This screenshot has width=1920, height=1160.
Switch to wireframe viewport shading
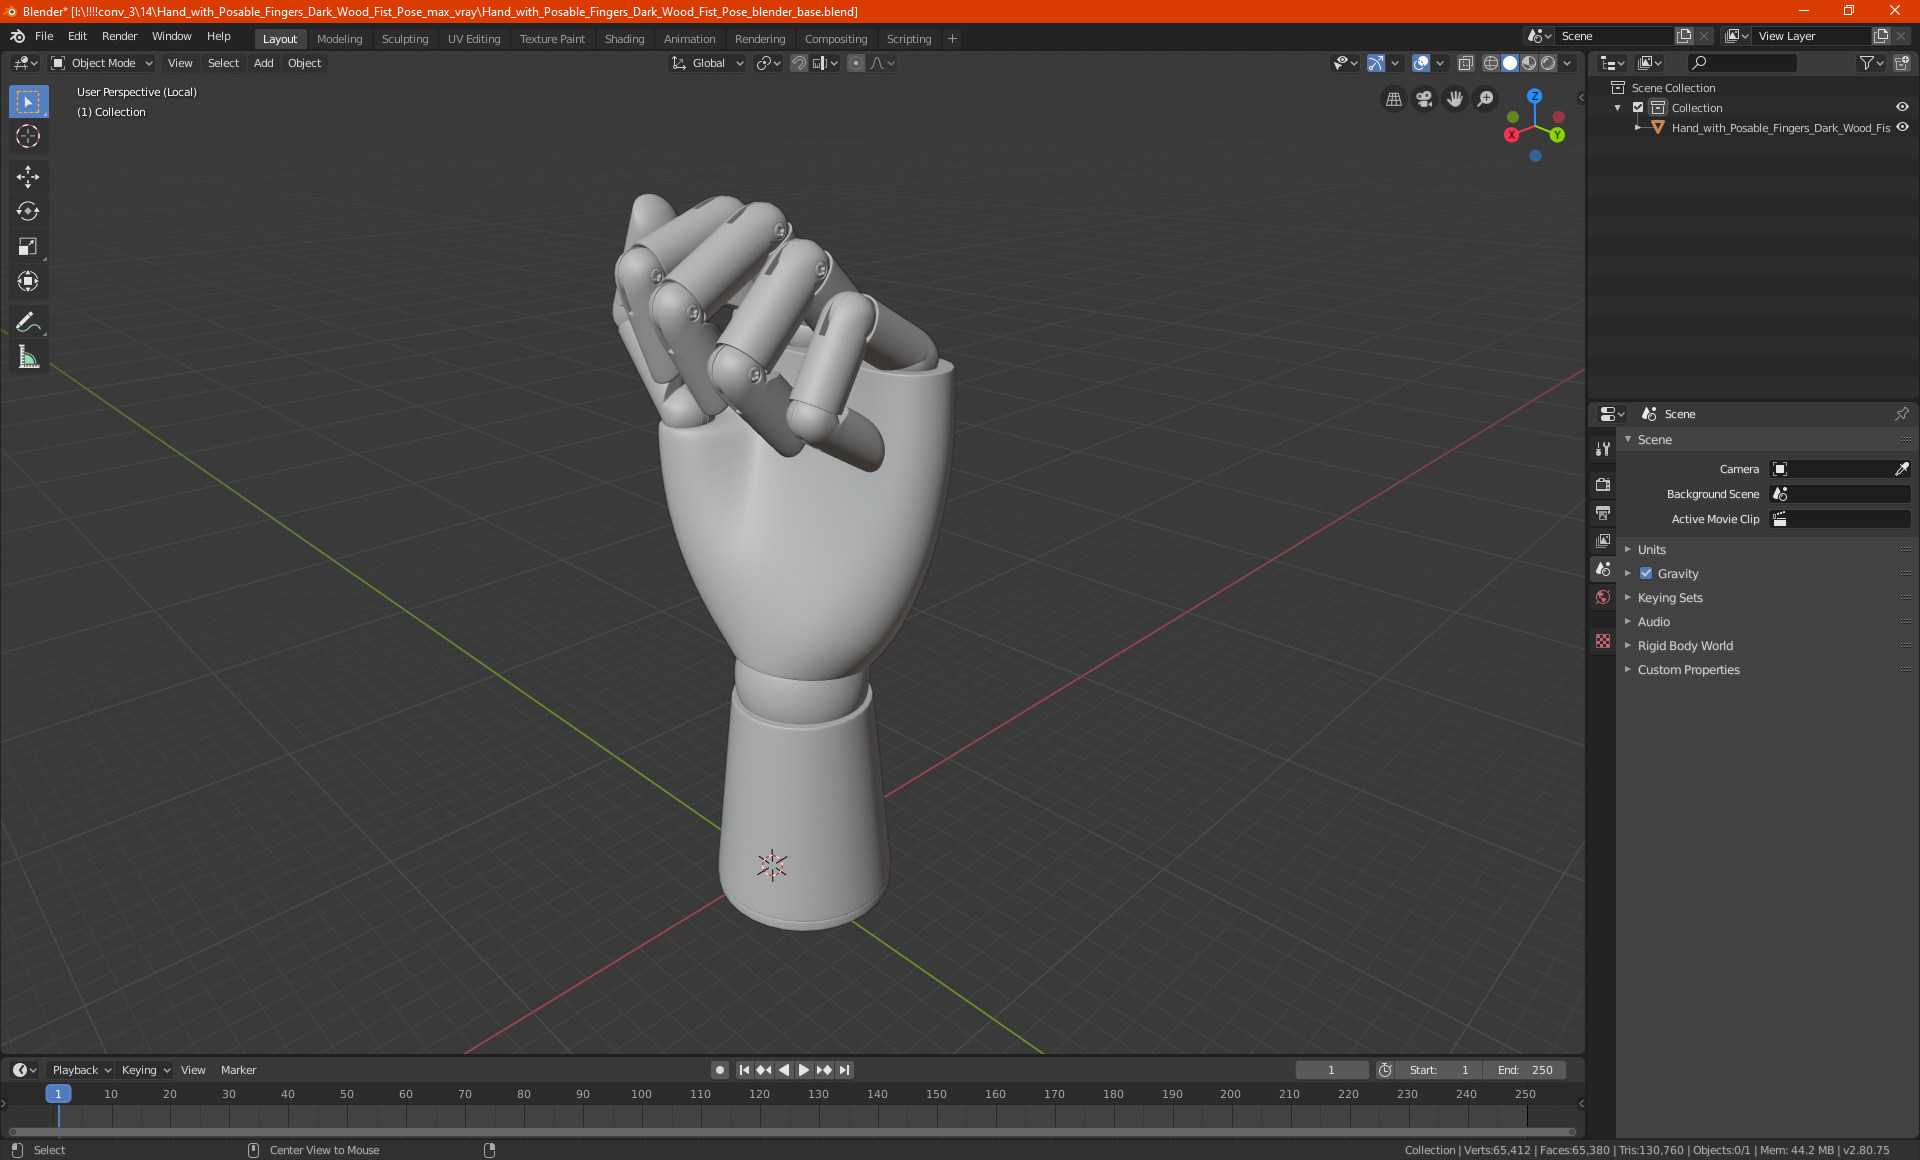pos(1490,63)
